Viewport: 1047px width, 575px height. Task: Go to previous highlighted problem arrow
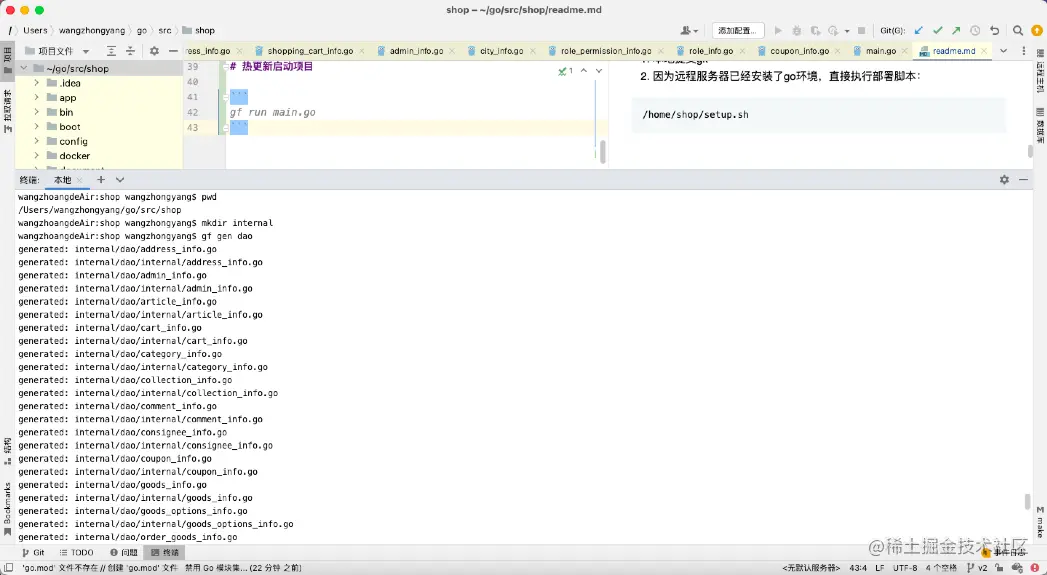coord(584,71)
